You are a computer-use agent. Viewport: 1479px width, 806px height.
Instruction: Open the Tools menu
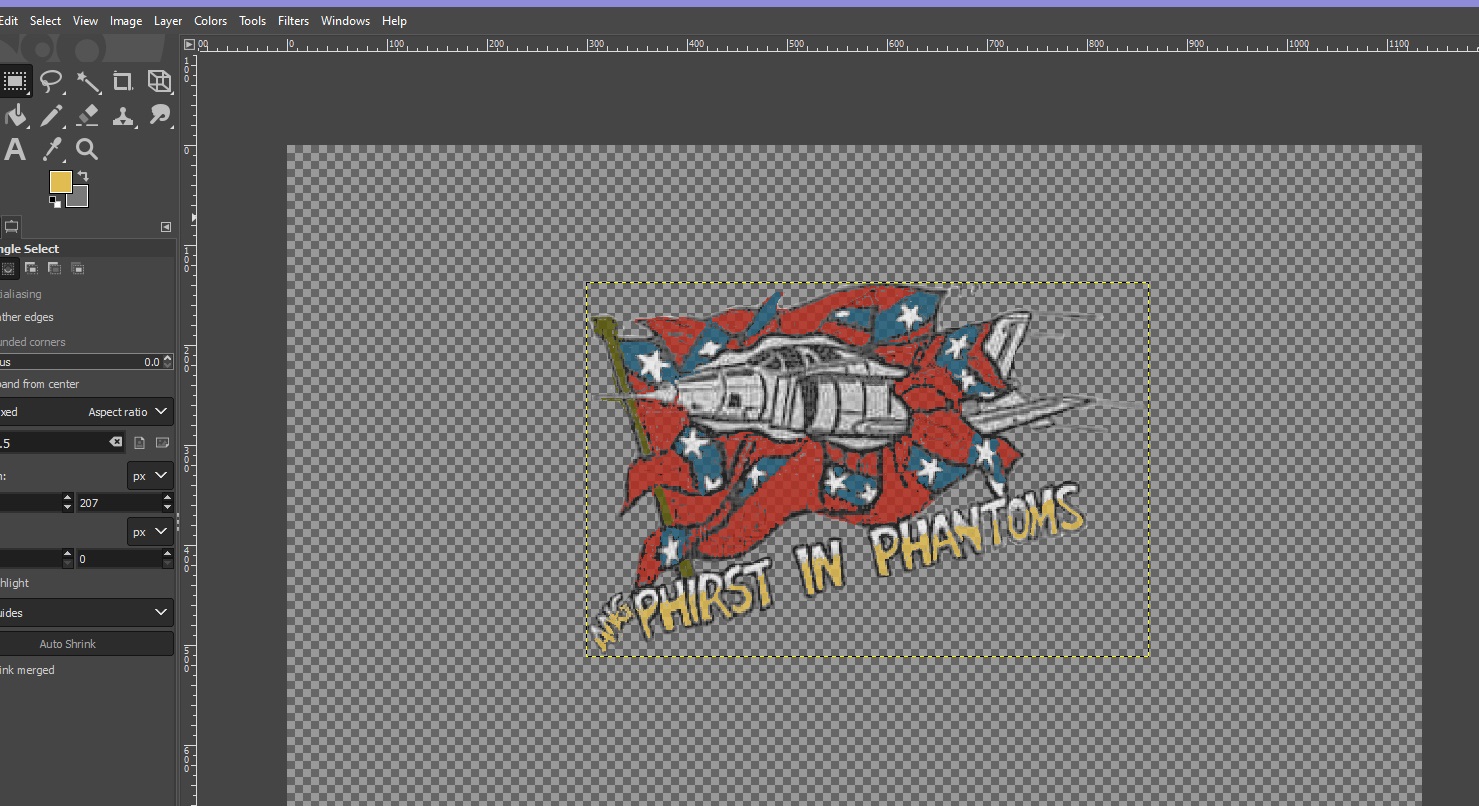click(x=252, y=20)
